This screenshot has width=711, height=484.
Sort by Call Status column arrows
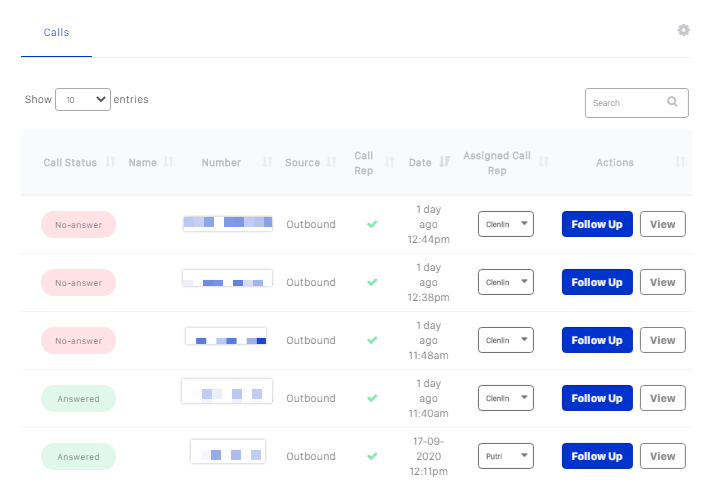[x=111, y=162]
